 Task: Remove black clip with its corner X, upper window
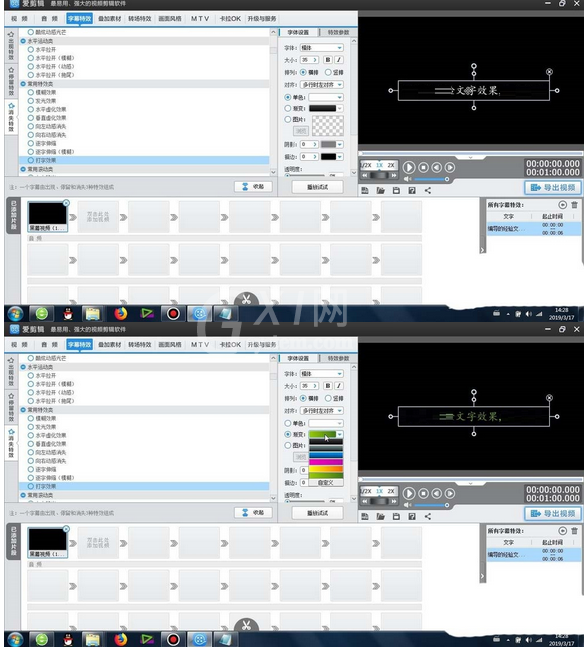coord(66,203)
